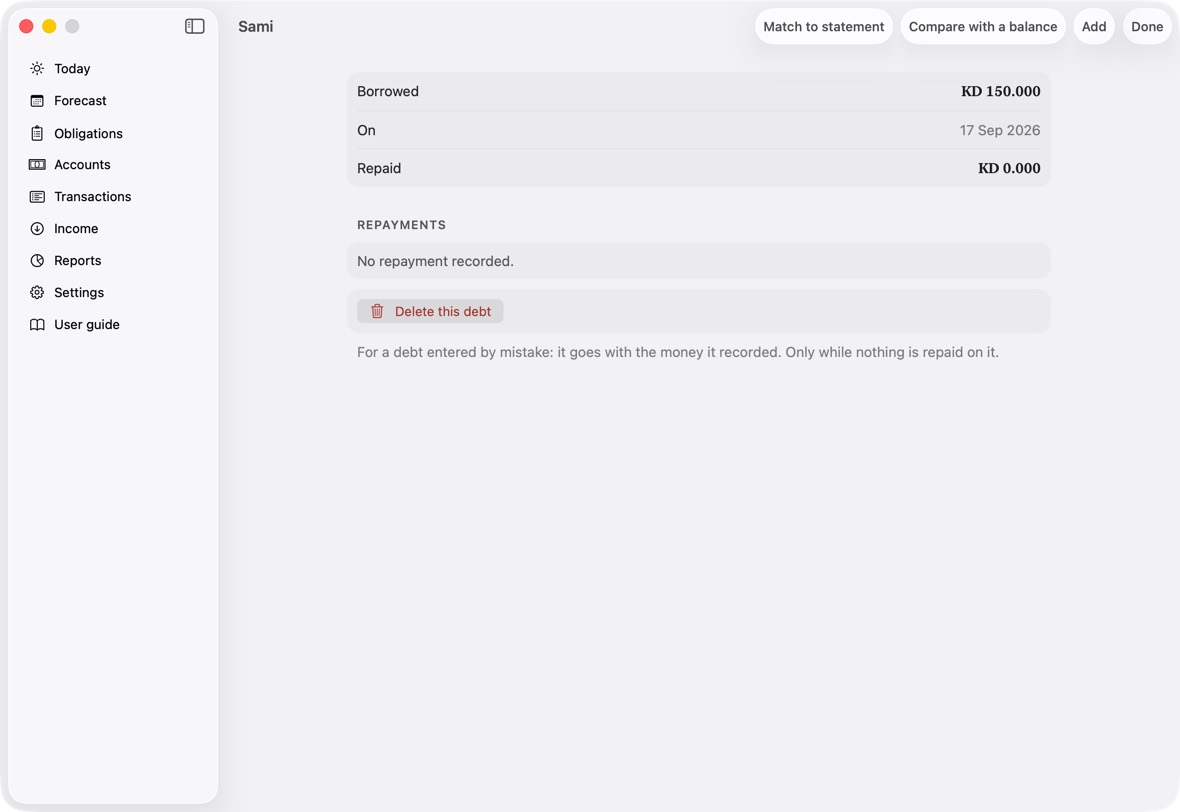Click Match to statement button
Viewport: 1180px width, 812px height.
(x=823, y=26)
